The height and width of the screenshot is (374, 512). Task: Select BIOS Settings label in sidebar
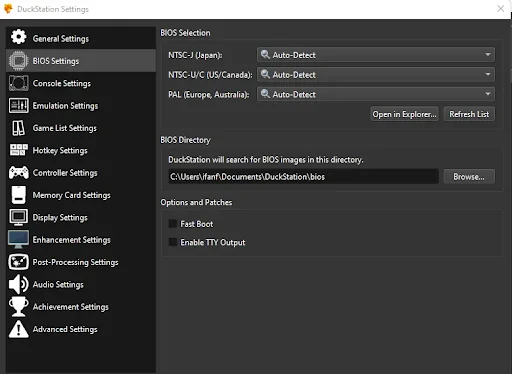(x=56, y=61)
